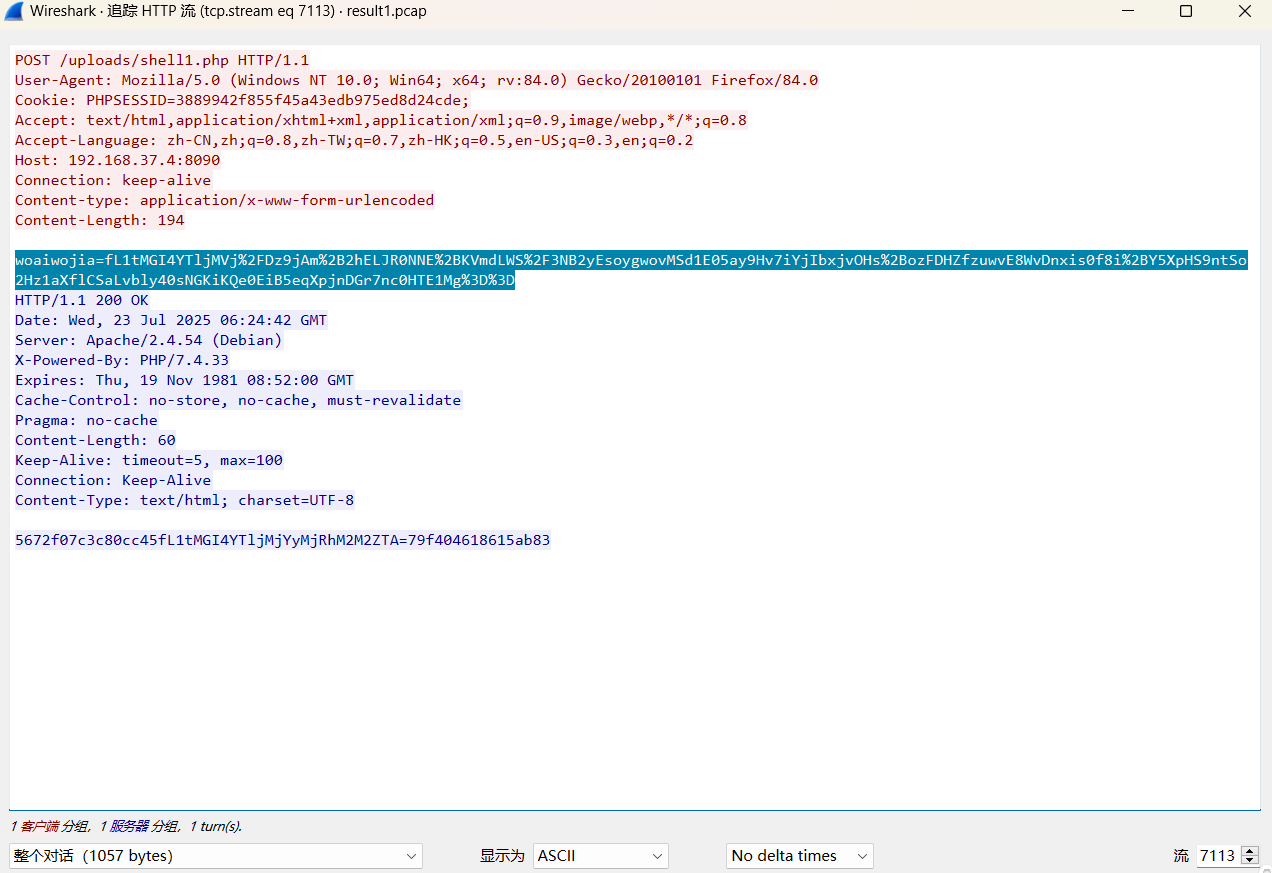Click the 流 stream label

pyautogui.click(x=1181, y=856)
